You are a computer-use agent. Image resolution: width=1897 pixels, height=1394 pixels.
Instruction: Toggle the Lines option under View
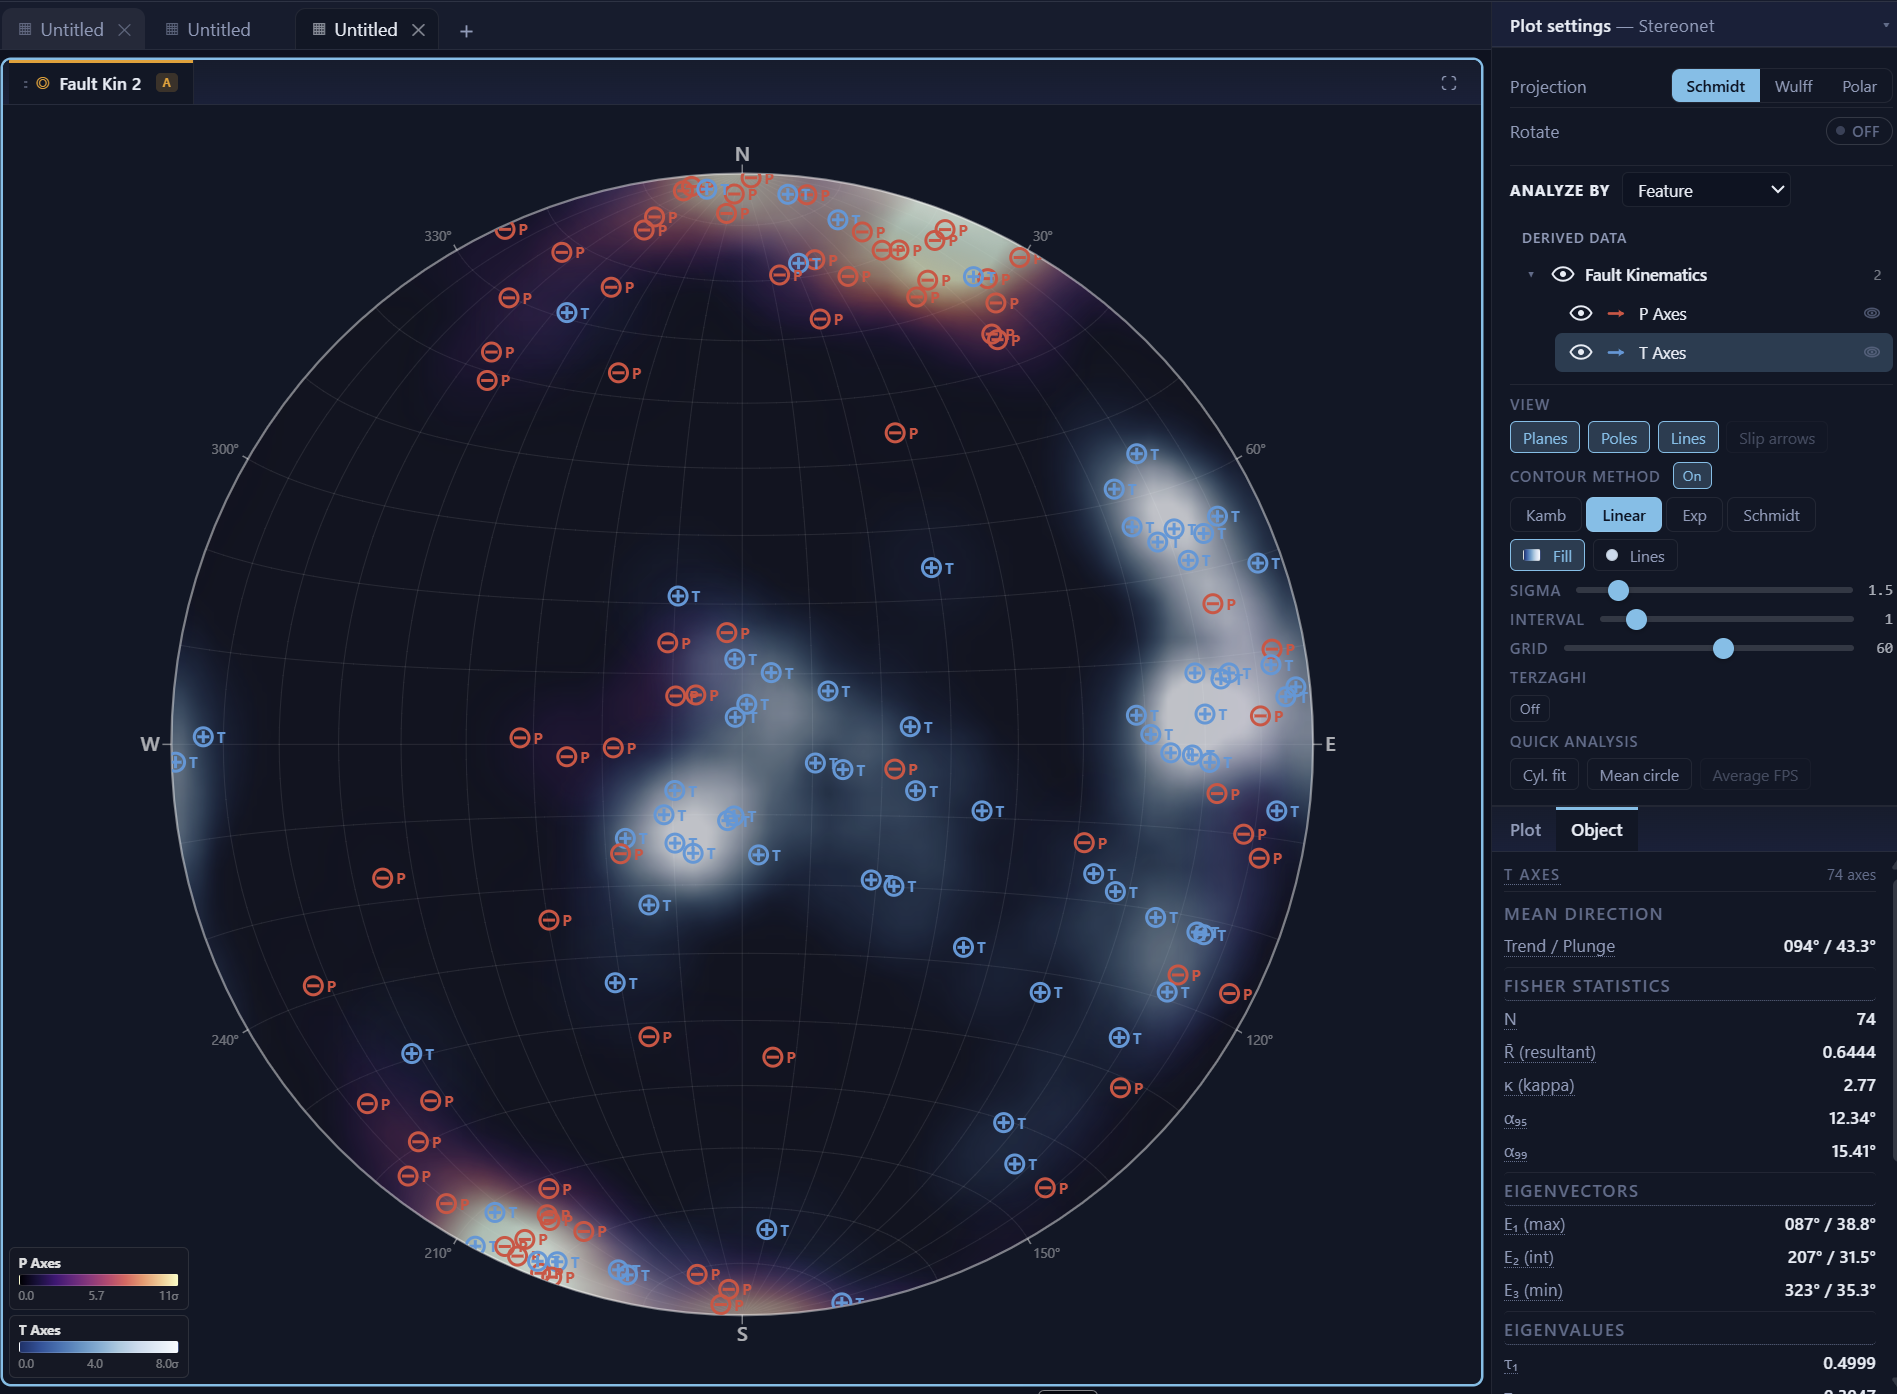point(1688,438)
